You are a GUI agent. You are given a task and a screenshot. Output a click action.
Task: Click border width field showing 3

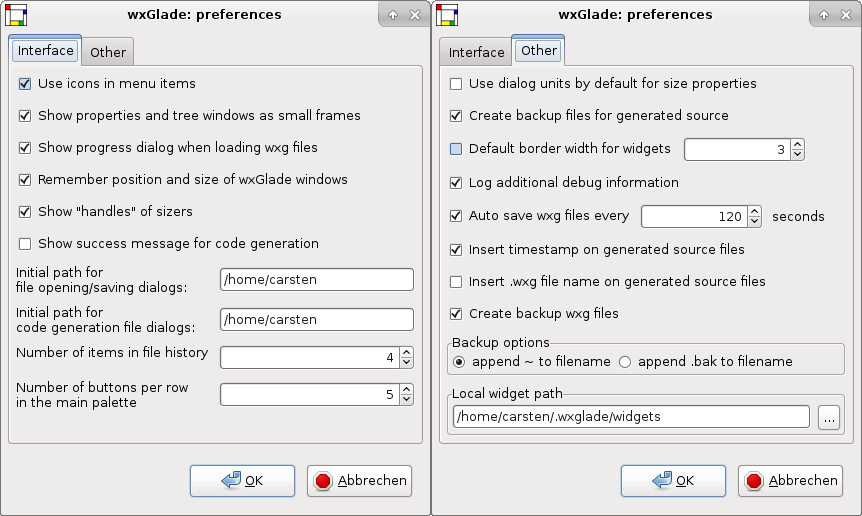tap(738, 149)
